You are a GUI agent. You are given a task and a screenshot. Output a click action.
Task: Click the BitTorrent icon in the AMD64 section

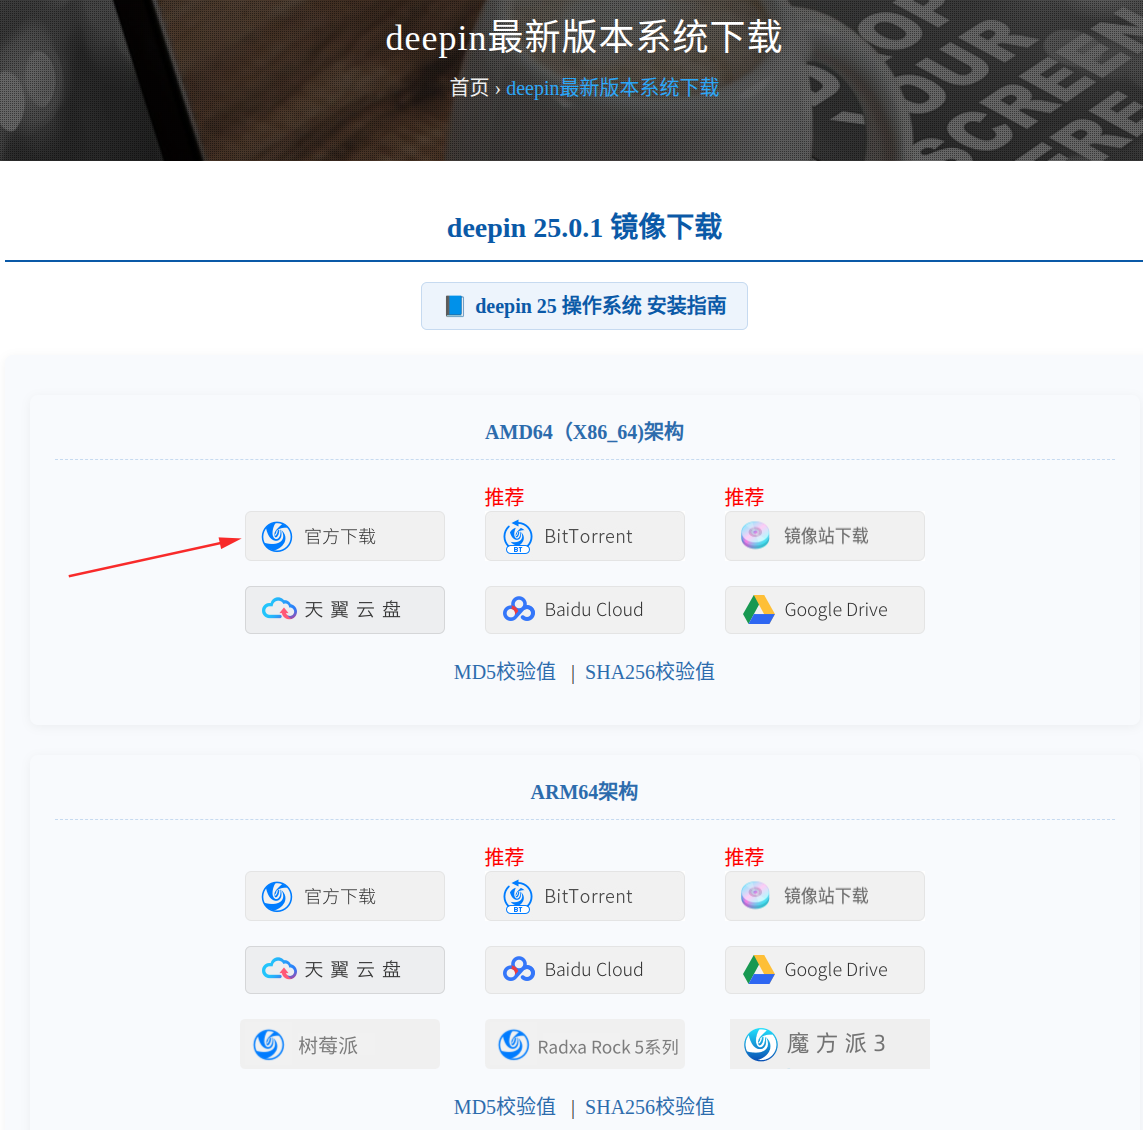point(518,537)
